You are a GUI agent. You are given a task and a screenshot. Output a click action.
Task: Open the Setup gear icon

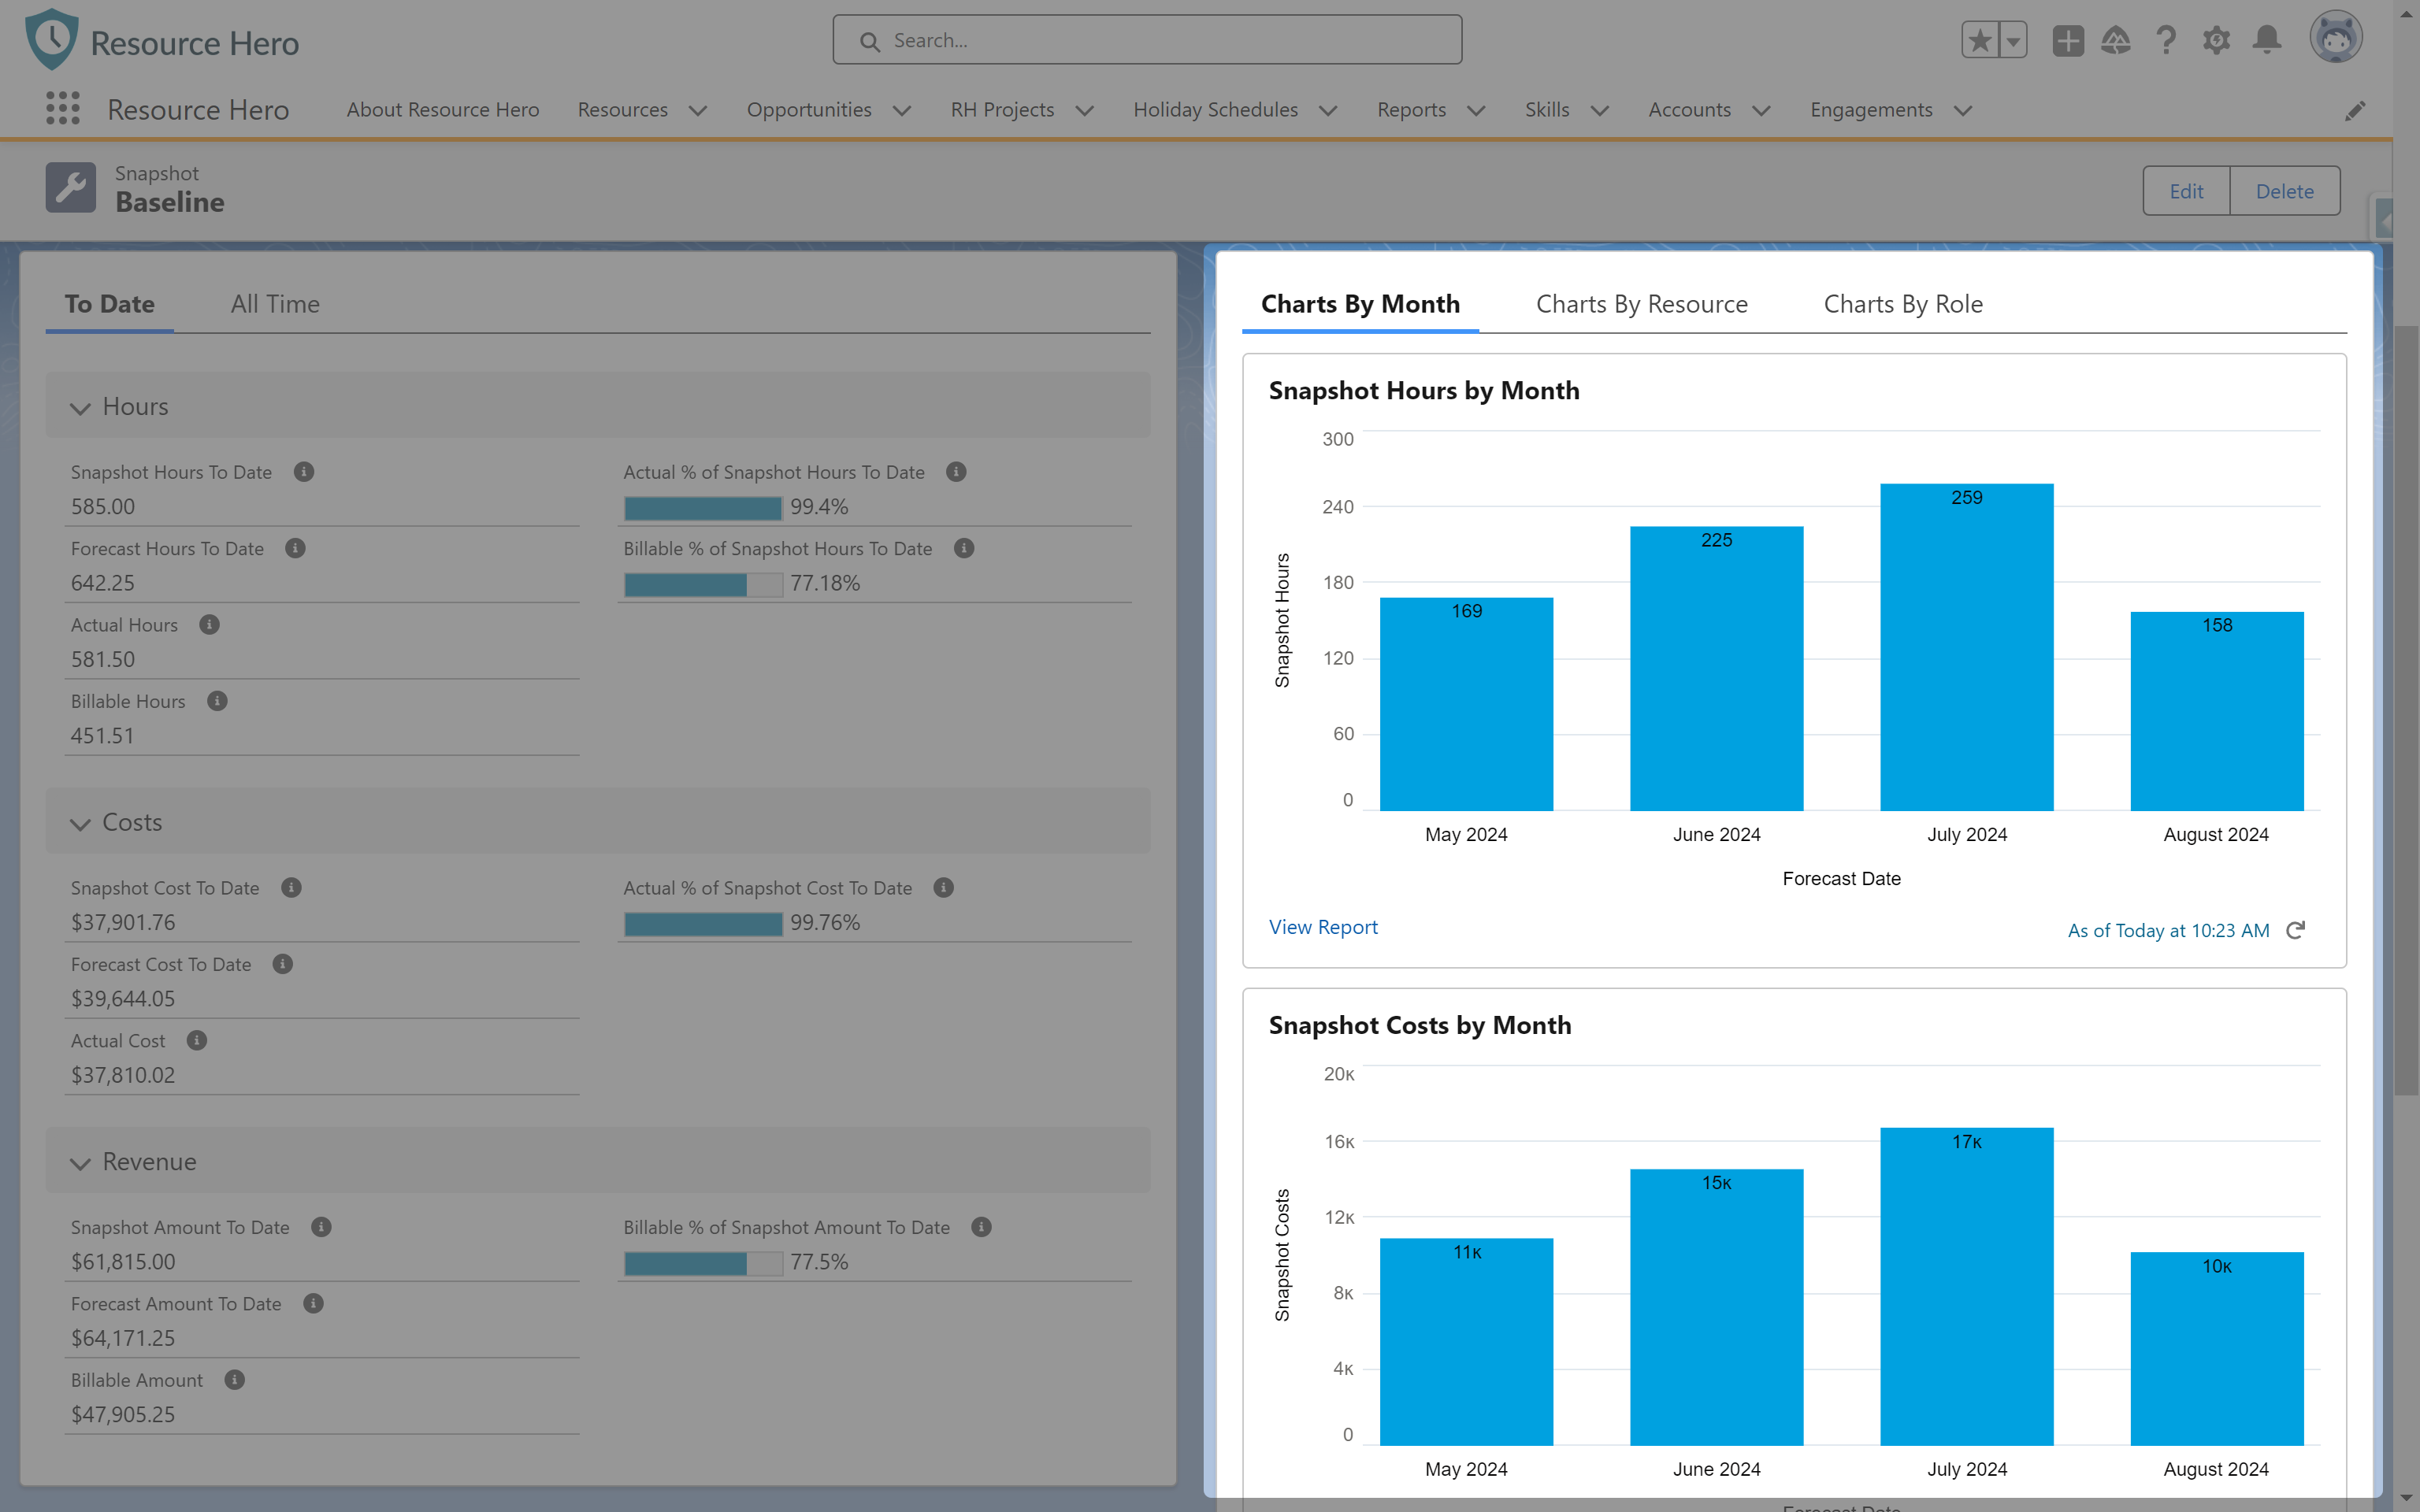point(2216,41)
